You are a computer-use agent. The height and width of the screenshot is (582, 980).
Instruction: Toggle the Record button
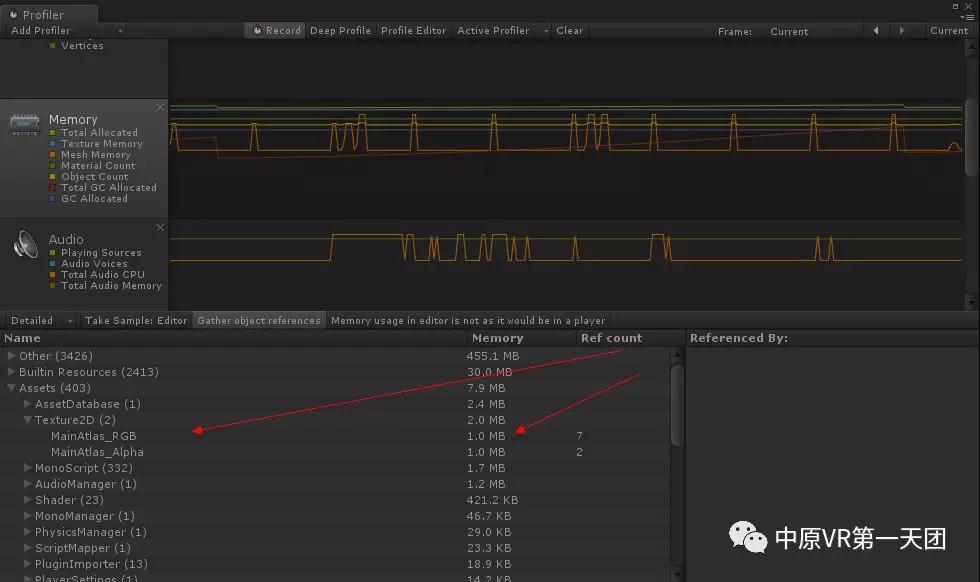(276, 31)
